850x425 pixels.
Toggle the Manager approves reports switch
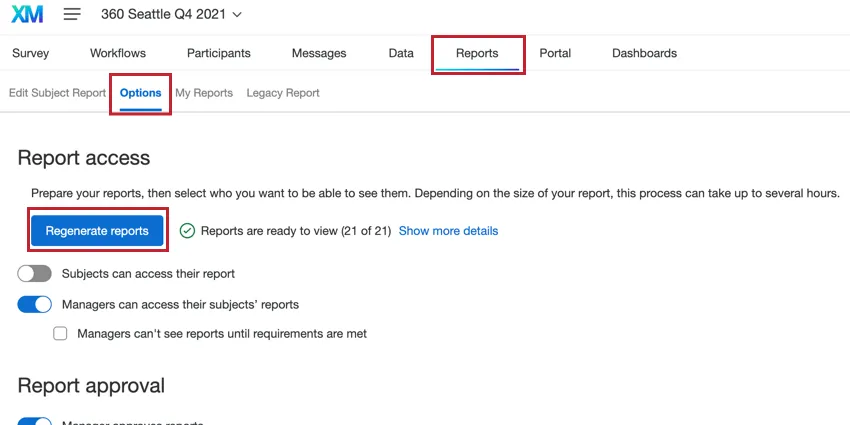click(x=34, y=421)
